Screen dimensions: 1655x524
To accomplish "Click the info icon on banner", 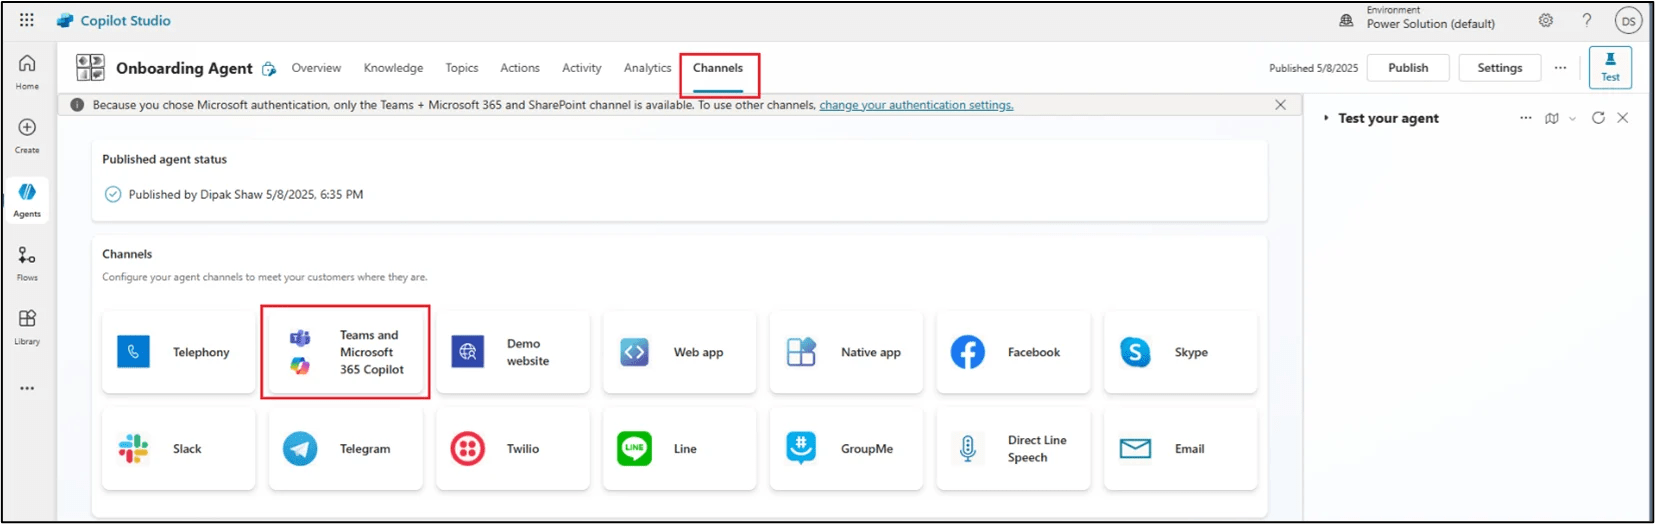I will click(77, 105).
